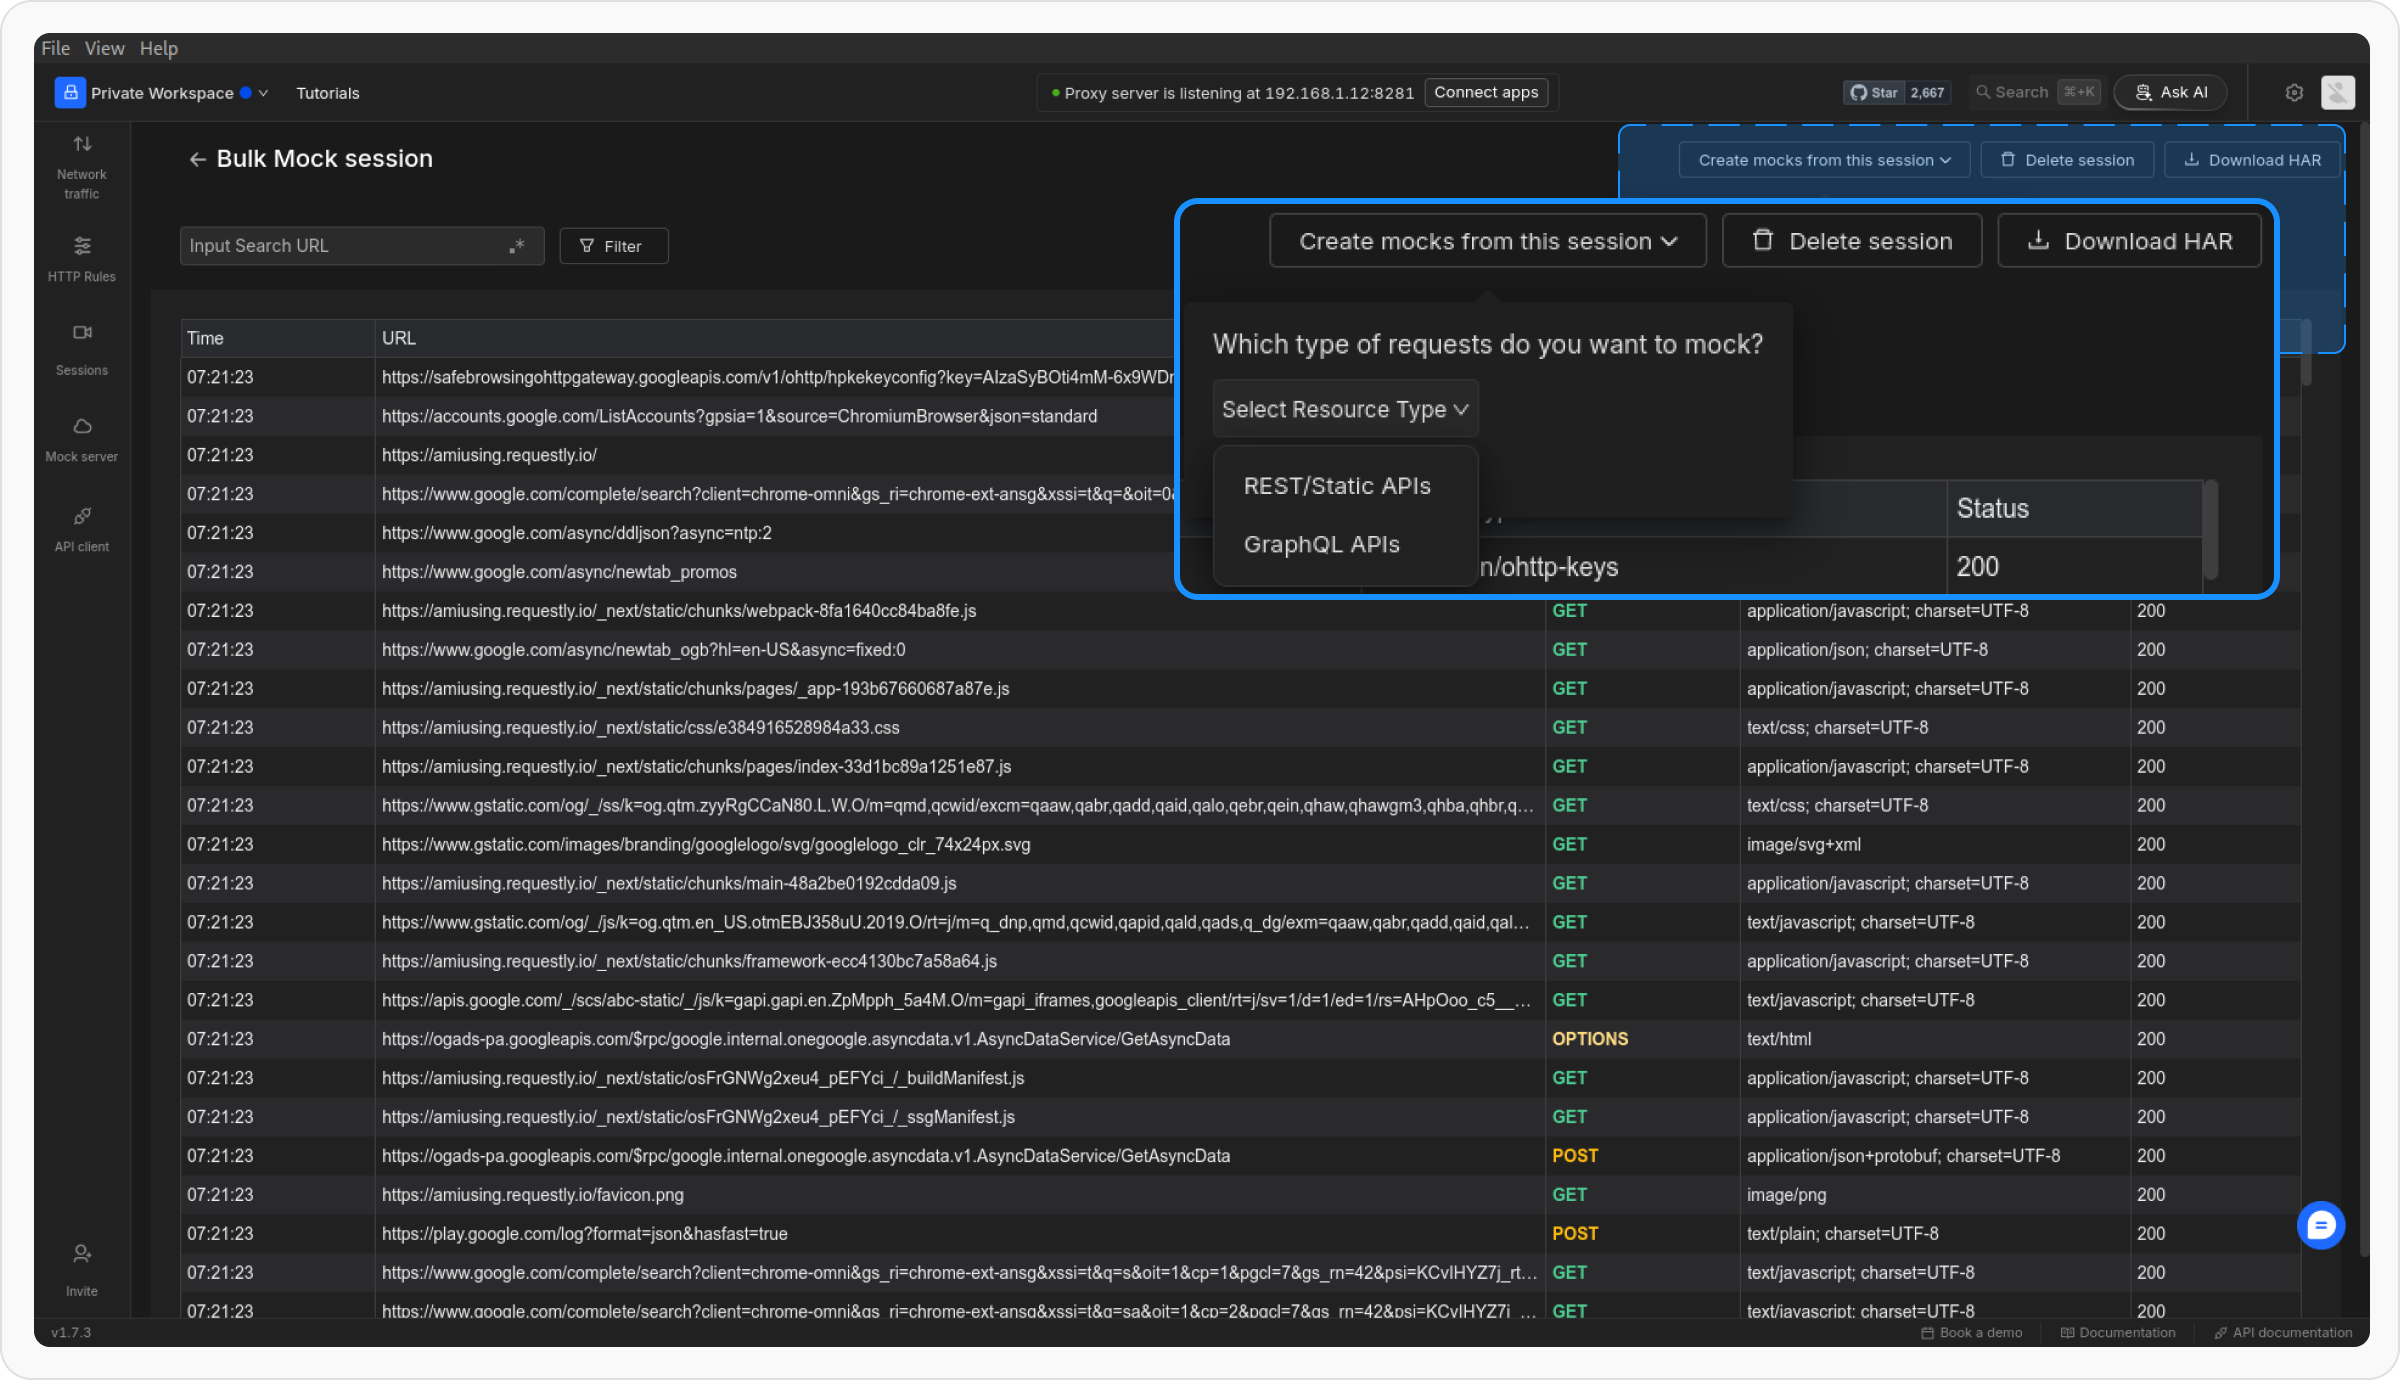Screen dimensions: 2400x1380
Task: Click back arrow beside Bulk Mock session
Action: click(197, 159)
